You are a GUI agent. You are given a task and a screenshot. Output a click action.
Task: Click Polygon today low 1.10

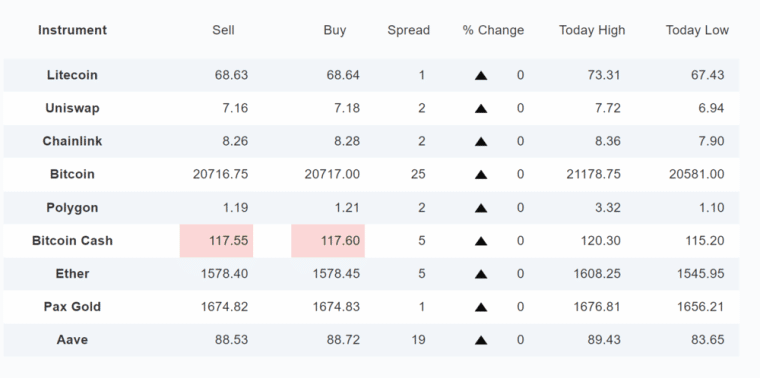[712, 207]
